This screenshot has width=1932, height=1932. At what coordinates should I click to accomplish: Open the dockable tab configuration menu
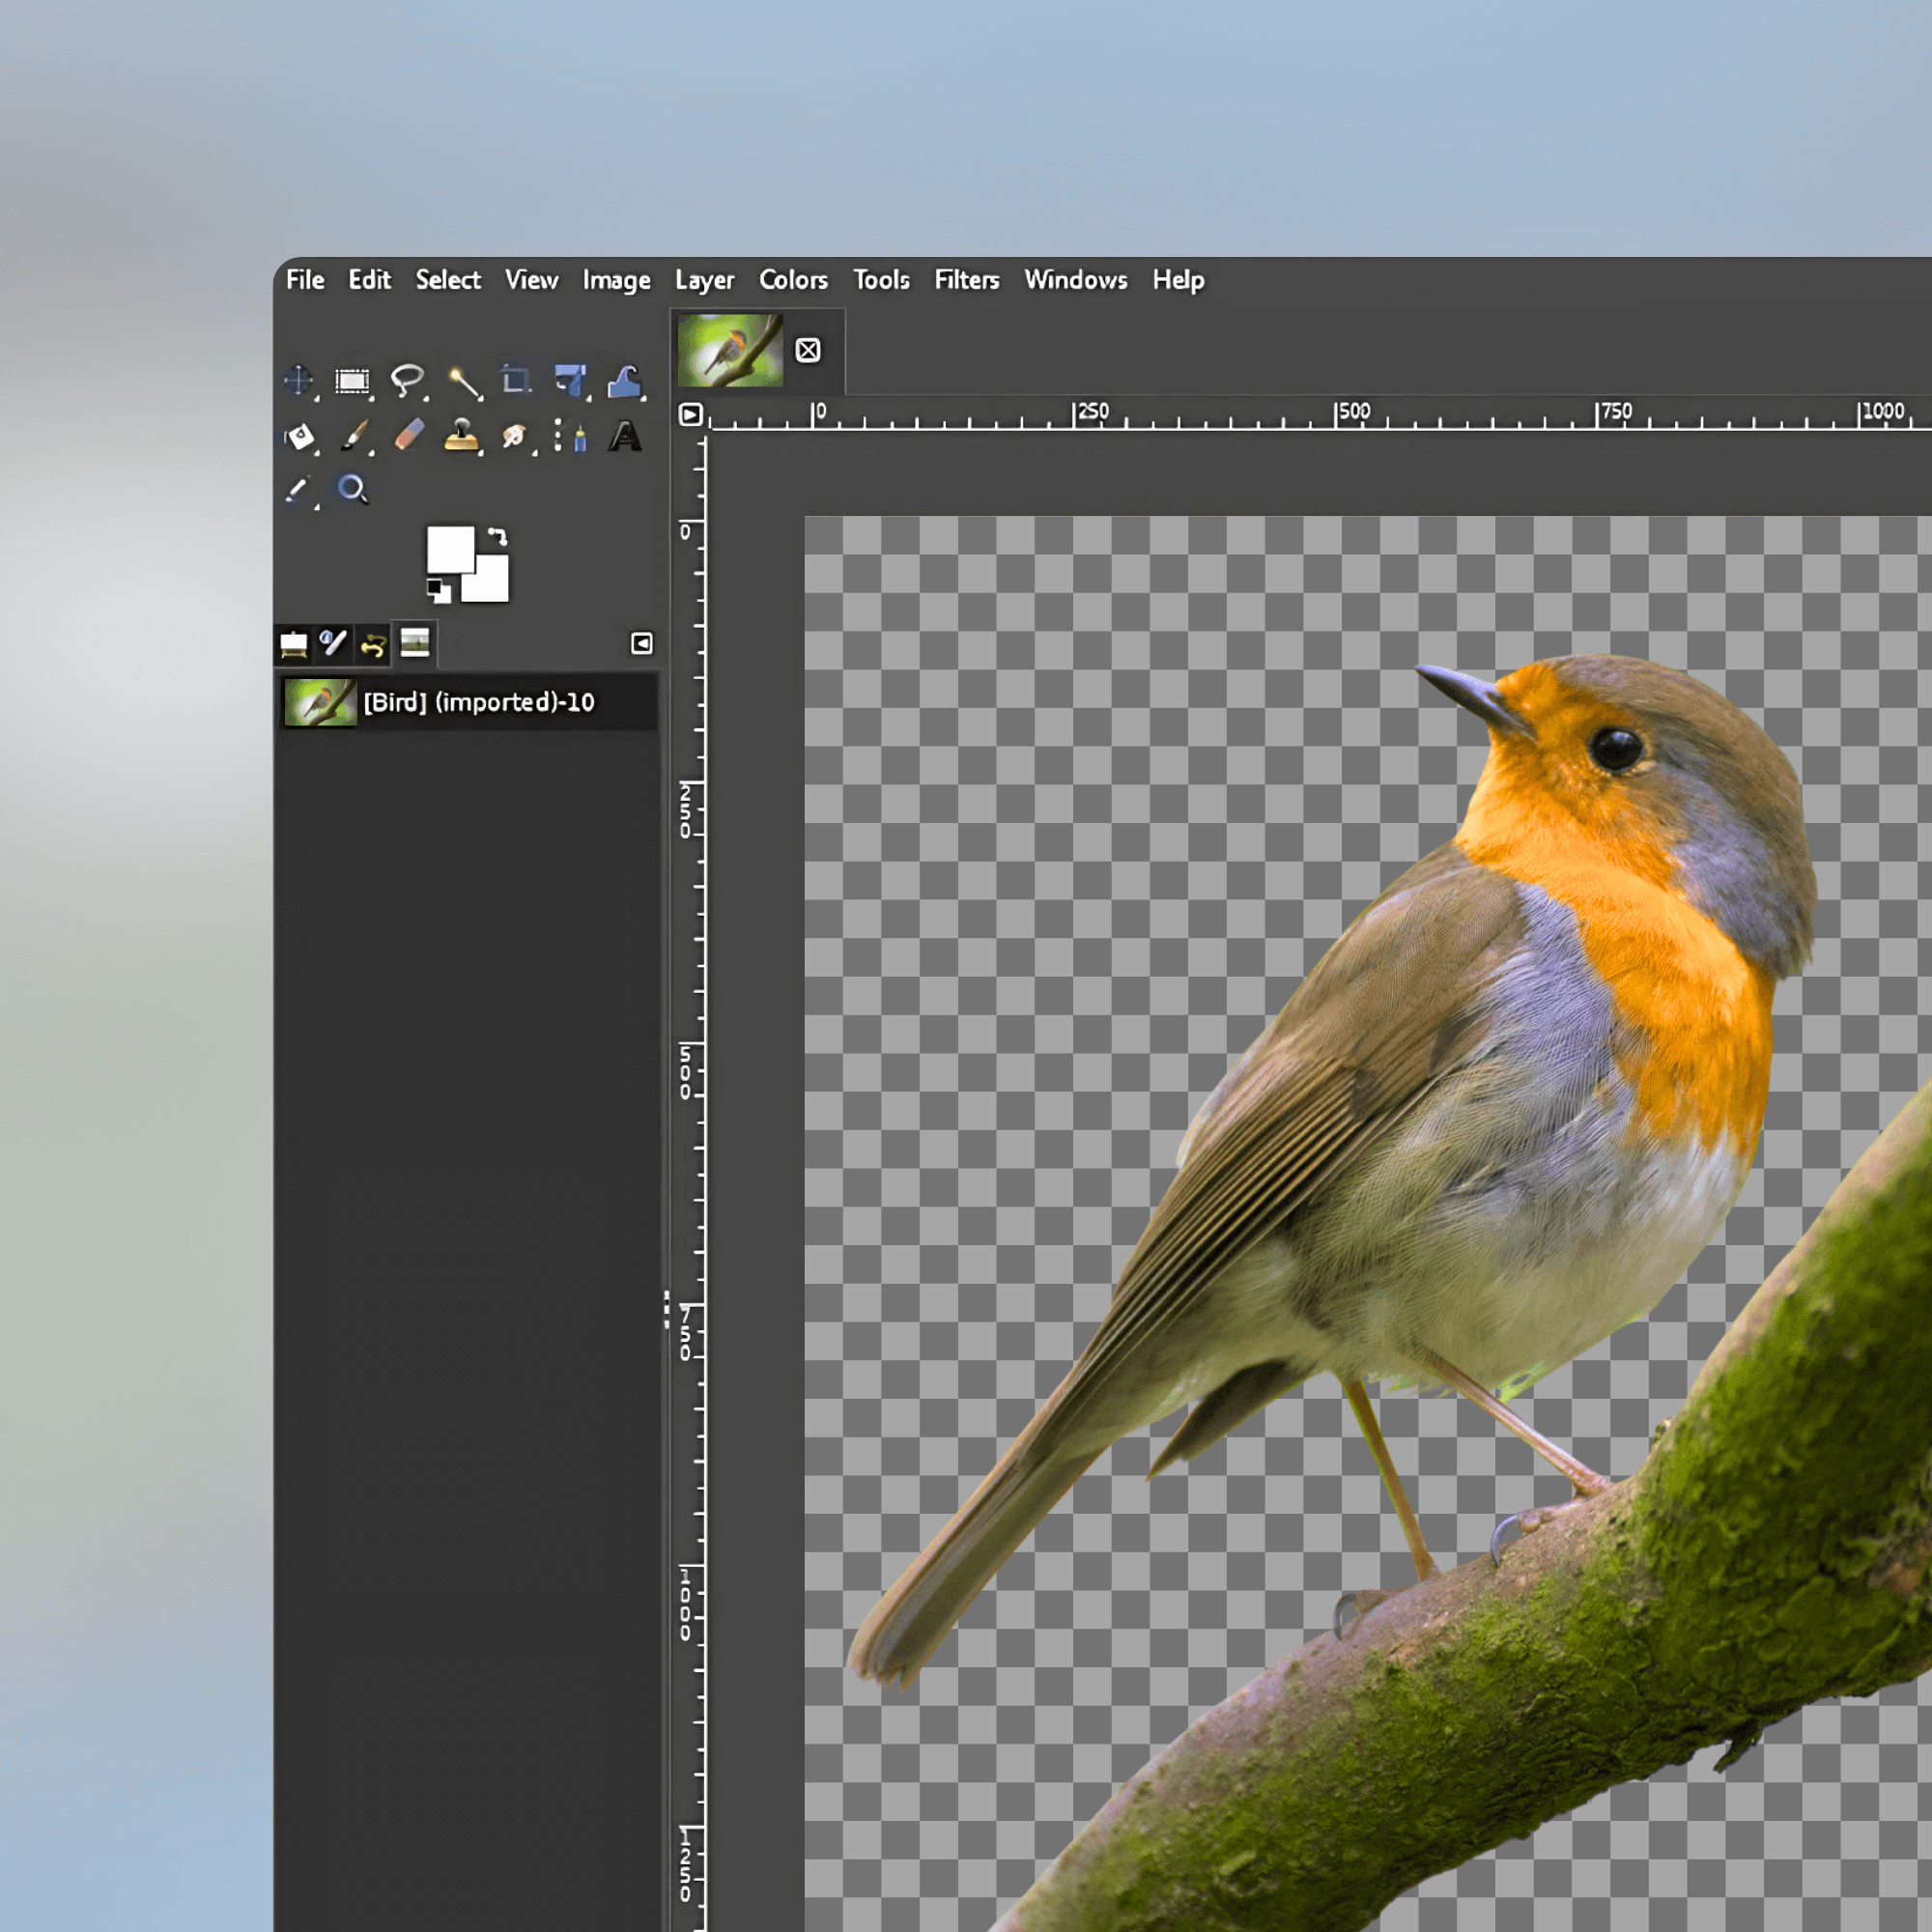[641, 643]
